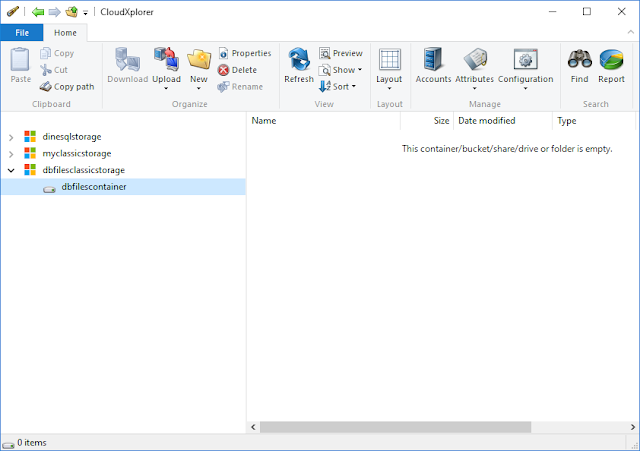Select dbfilesclassicstorage in the tree
640x451 pixels.
84,170
